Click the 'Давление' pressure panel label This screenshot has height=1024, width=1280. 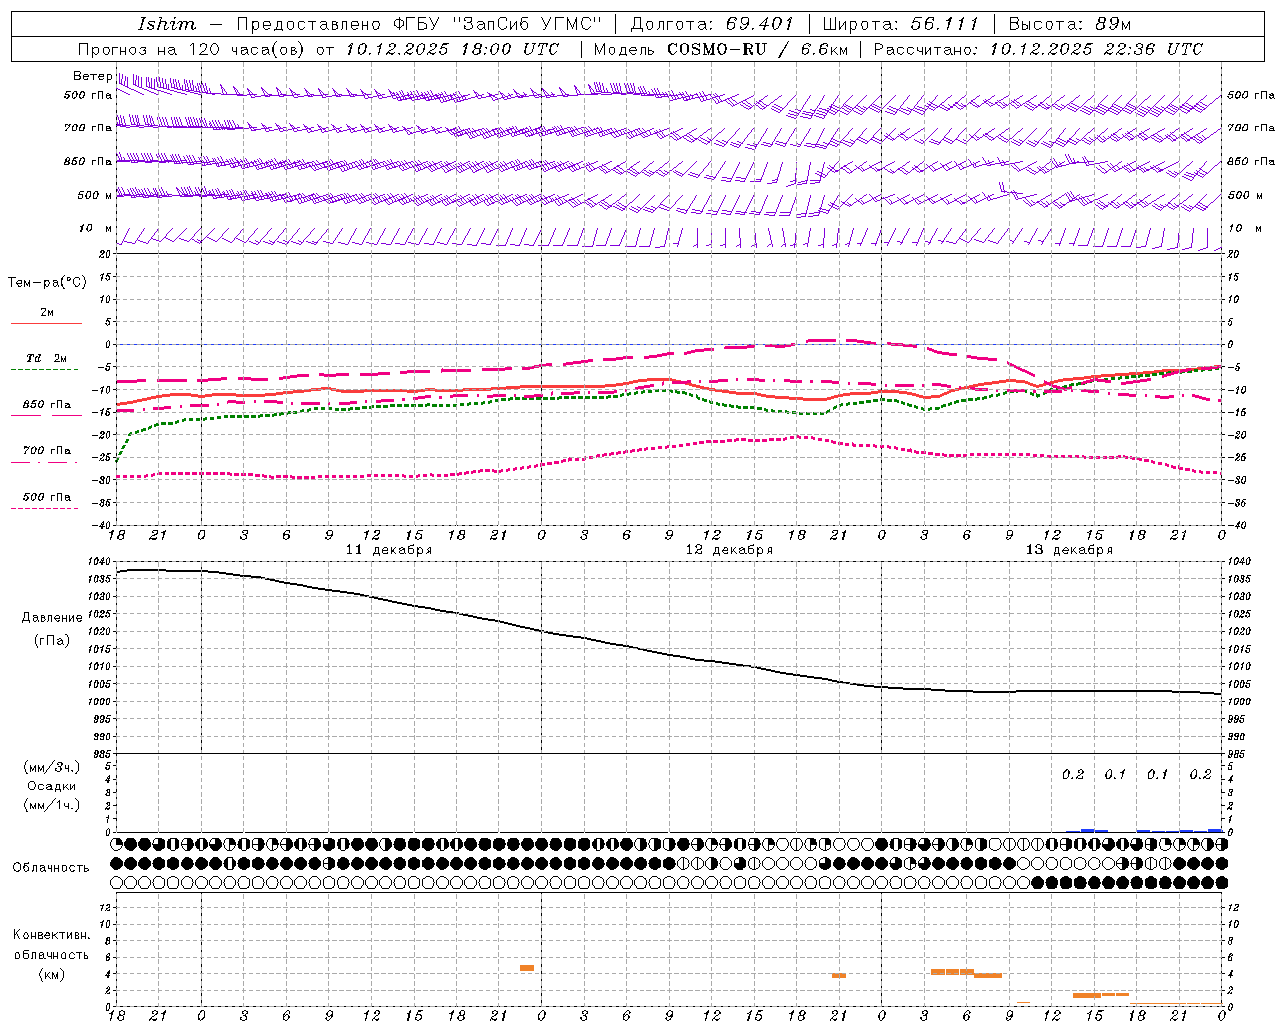click(x=52, y=618)
